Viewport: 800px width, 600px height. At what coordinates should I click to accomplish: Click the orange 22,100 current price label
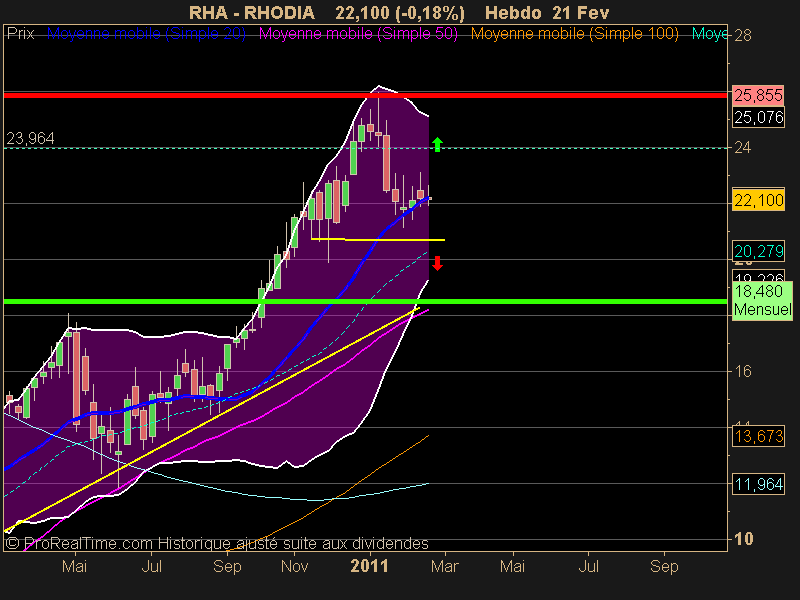click(758, 200)
